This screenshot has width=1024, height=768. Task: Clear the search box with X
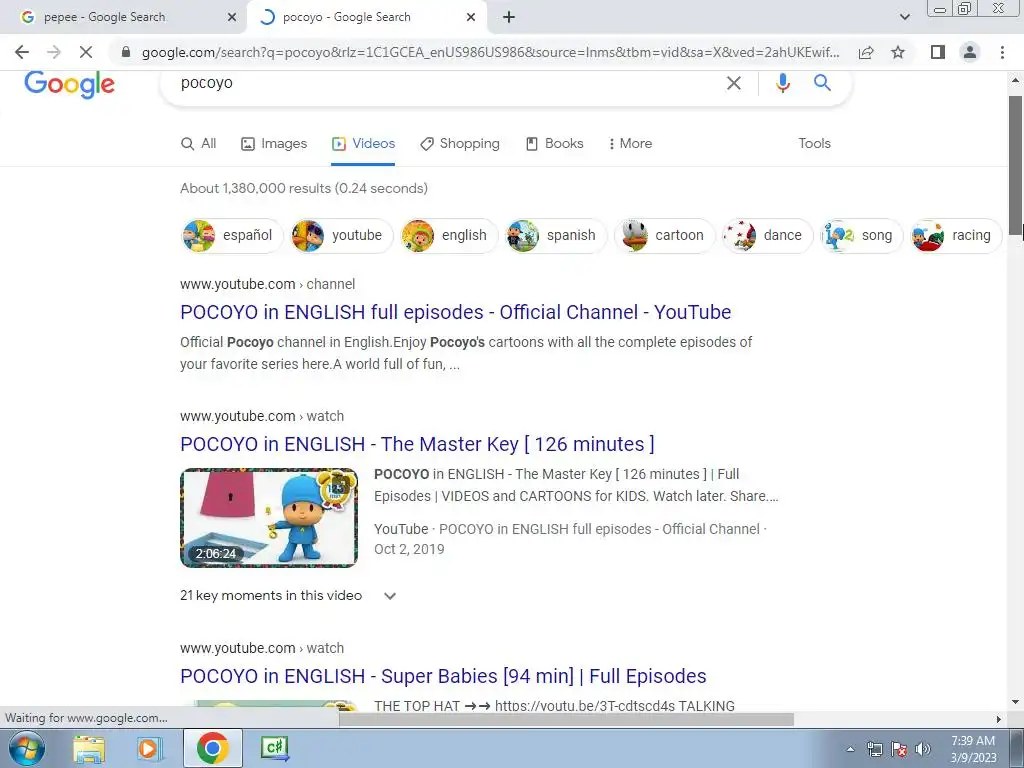[733, 83]
